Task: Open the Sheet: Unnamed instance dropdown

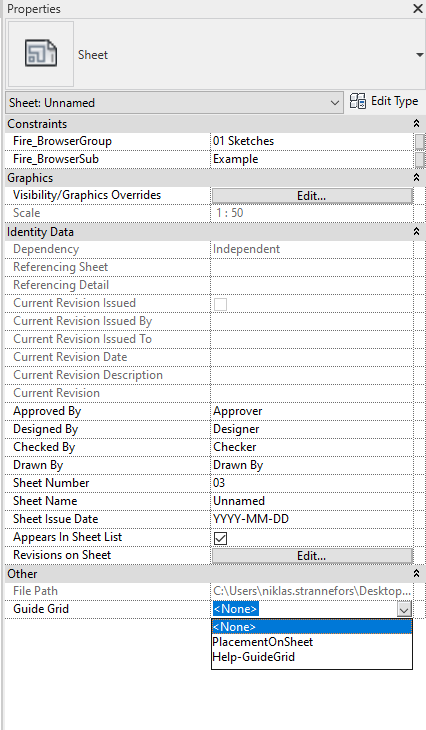Action: (x=174, y=102)
